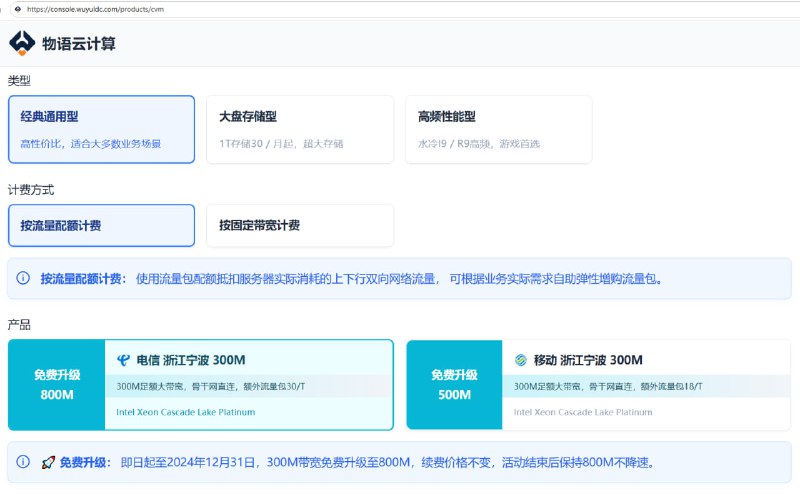Click the China Mobile logo icon

521,360
